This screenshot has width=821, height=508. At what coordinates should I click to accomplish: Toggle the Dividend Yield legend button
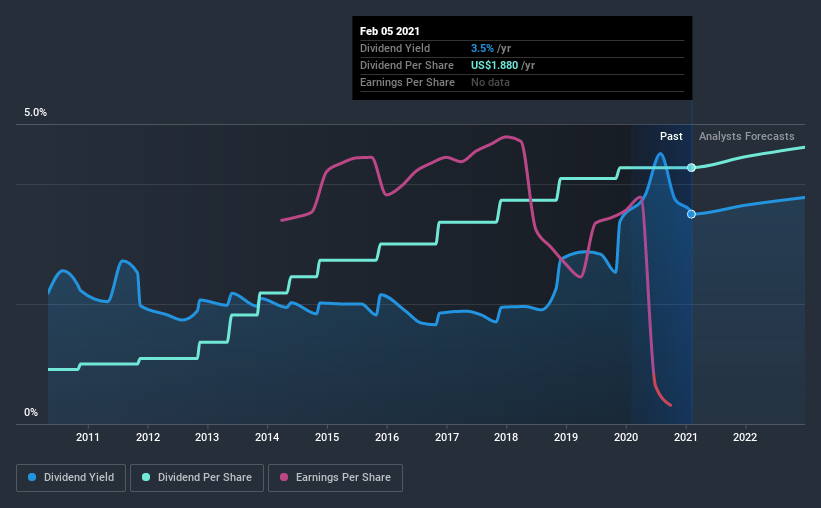71,478
